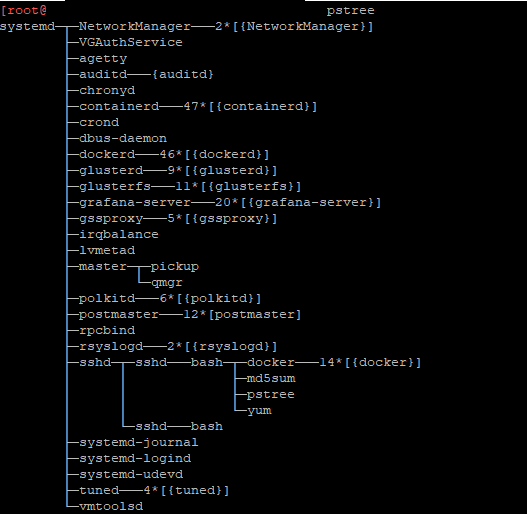Click the glusterfs process name
Screen dimensions: 527x514
click(x=115, y=186)
